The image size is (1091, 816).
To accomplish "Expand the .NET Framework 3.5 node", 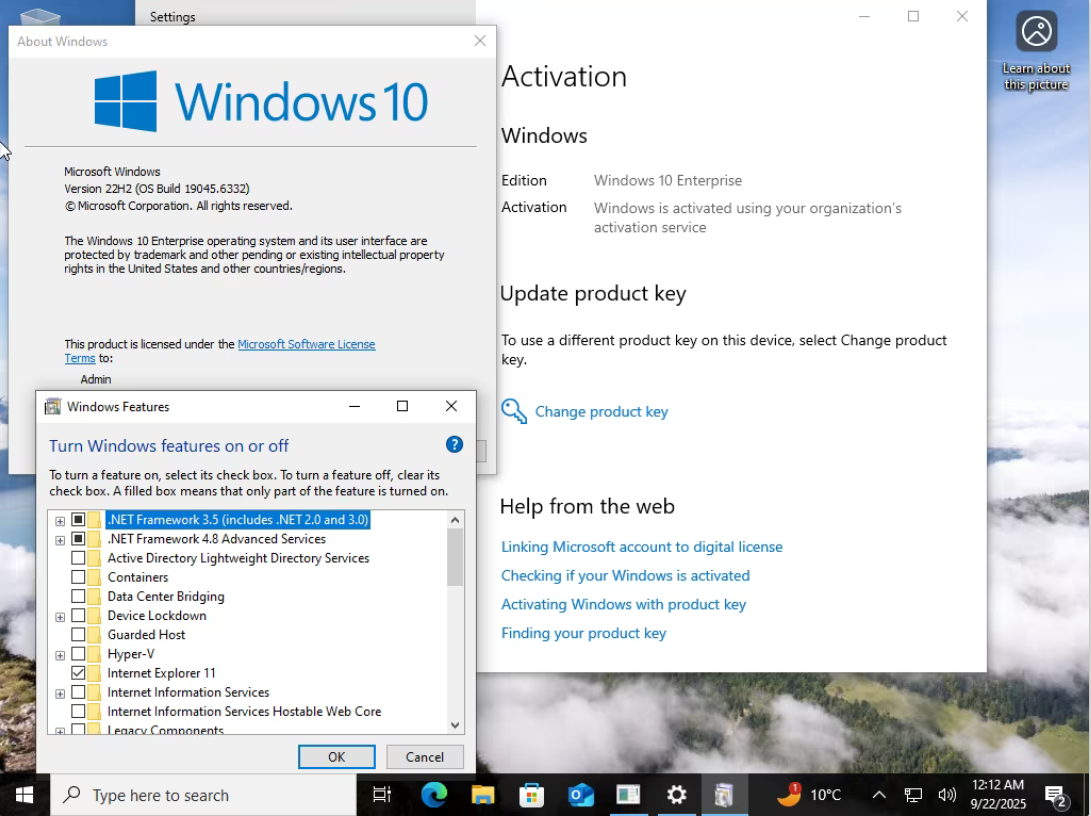I will point(60,520).
